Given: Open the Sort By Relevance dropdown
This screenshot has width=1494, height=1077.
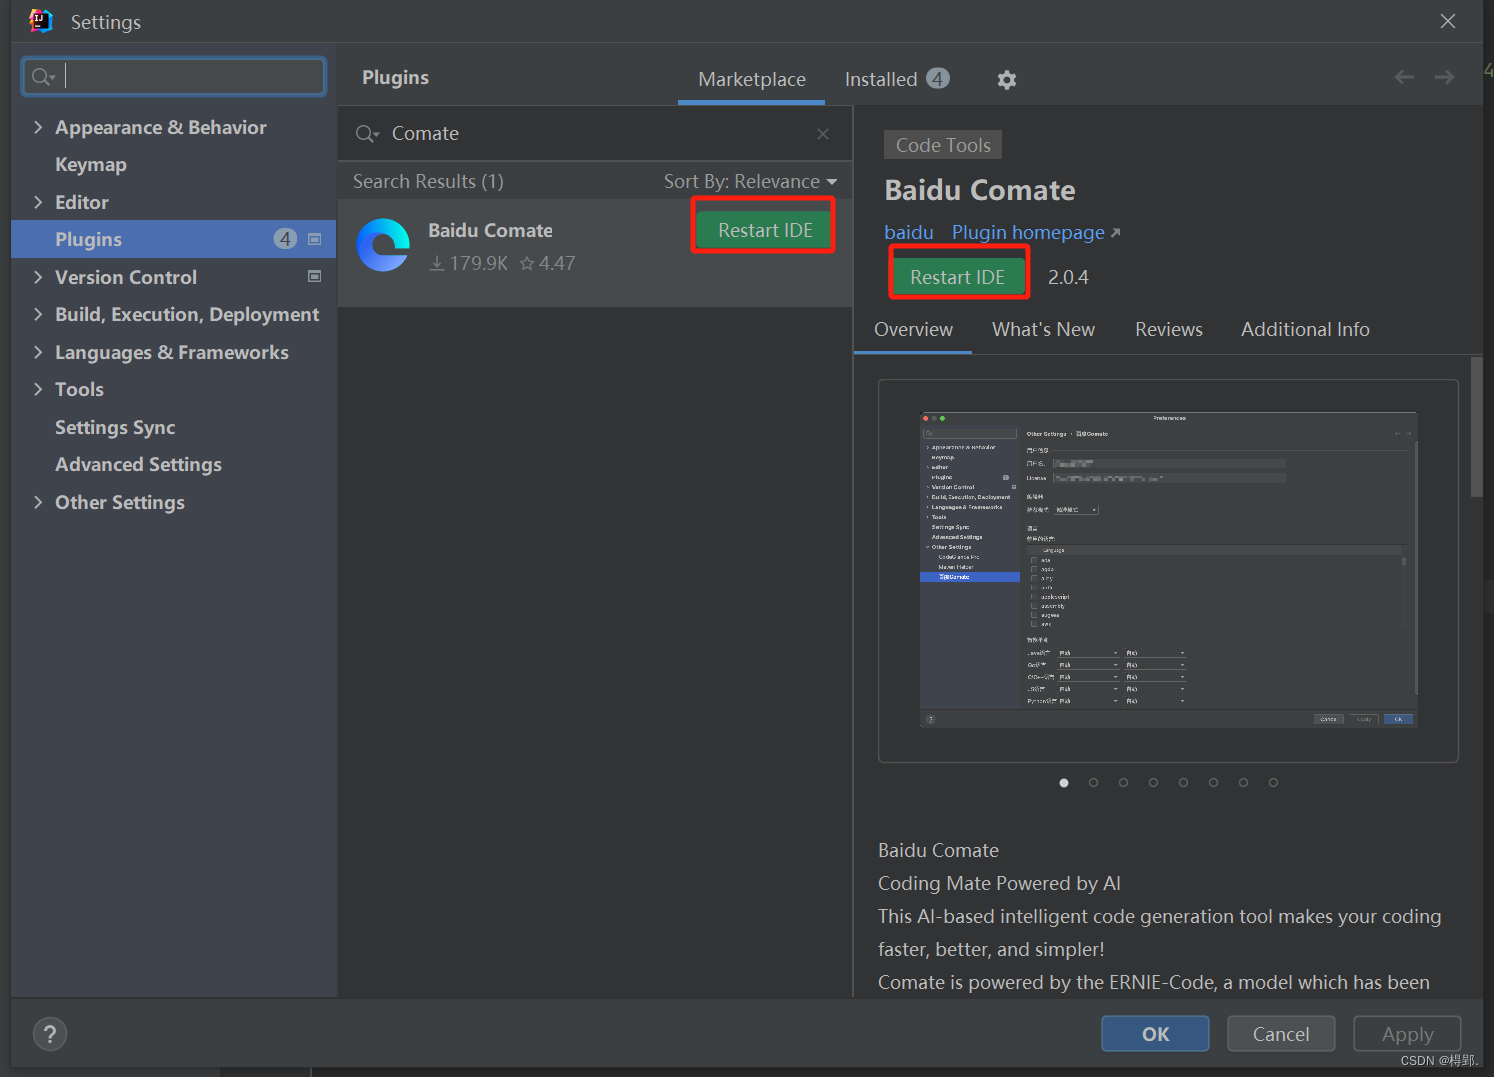Looking at the screenshot, I should tap(750, 181).
